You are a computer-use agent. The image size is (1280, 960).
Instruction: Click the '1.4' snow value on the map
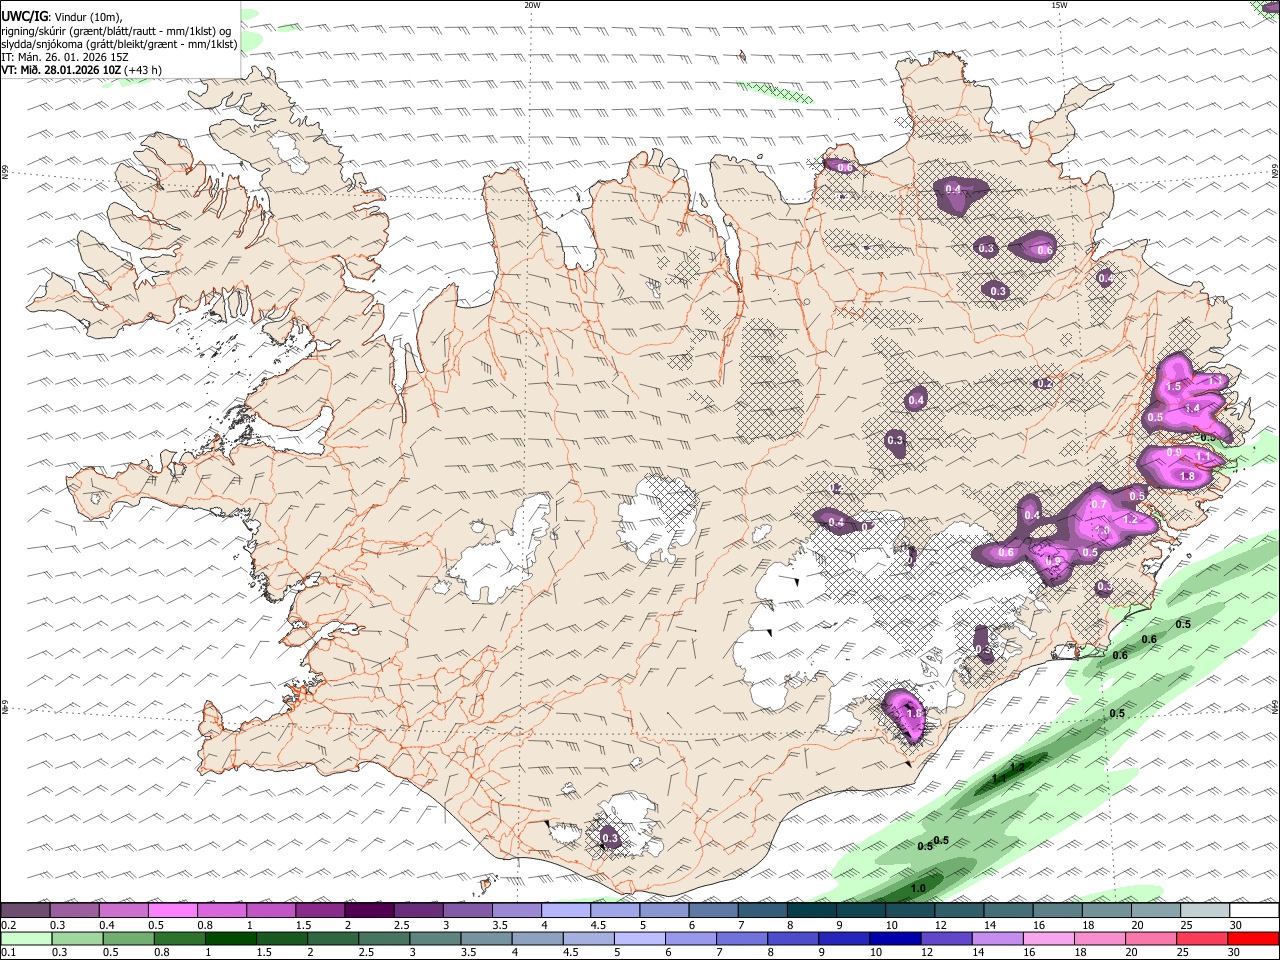point(1192,408)
